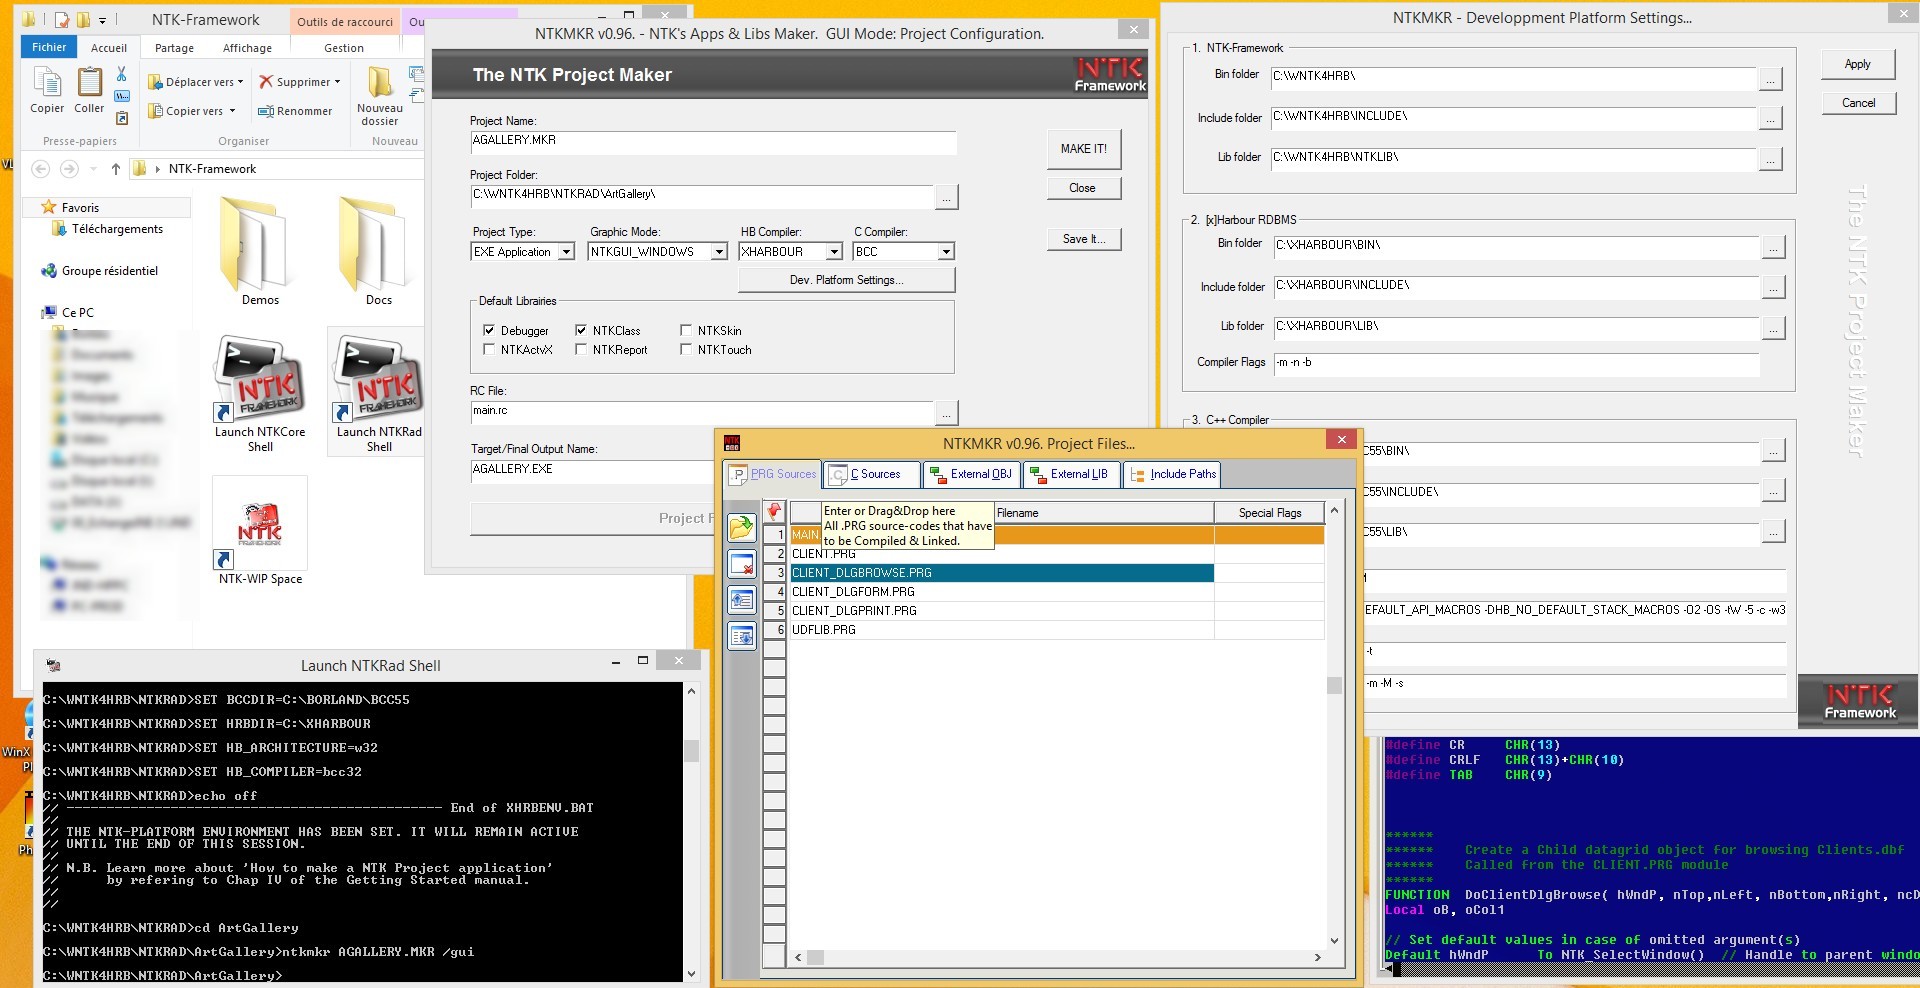Screen dimensions: 1920x988
Task: Open the NTK-WIP Space shortcut
Action: coord(260,533)
